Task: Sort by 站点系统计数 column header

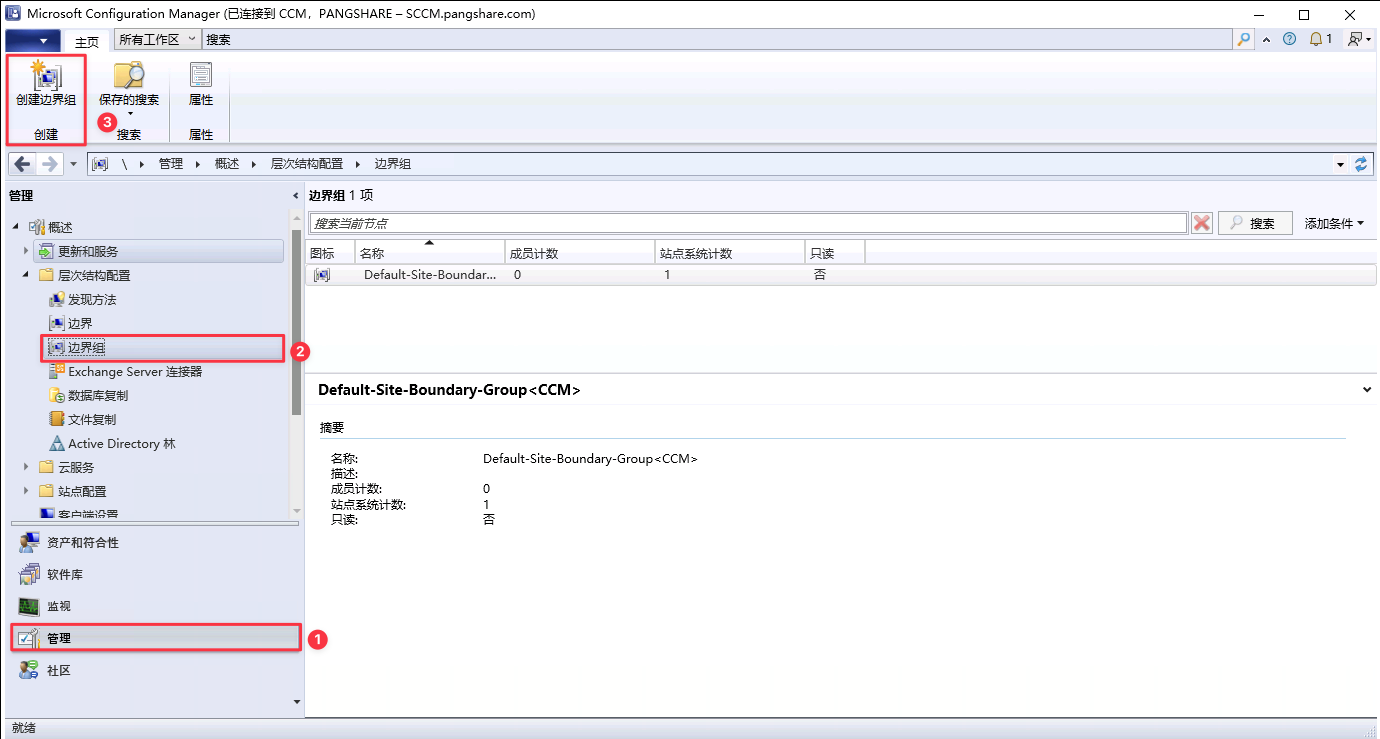Action: pos(730,253)
